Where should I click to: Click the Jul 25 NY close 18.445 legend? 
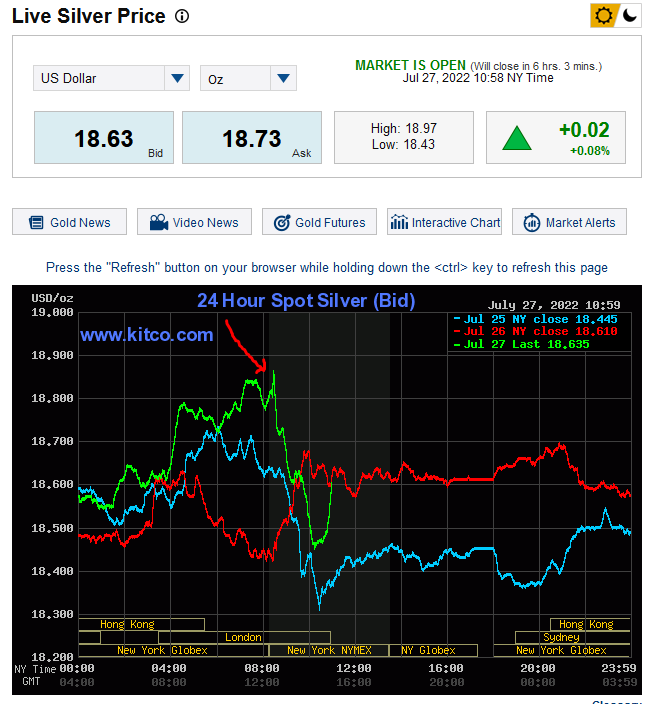[x=535, y=319]
